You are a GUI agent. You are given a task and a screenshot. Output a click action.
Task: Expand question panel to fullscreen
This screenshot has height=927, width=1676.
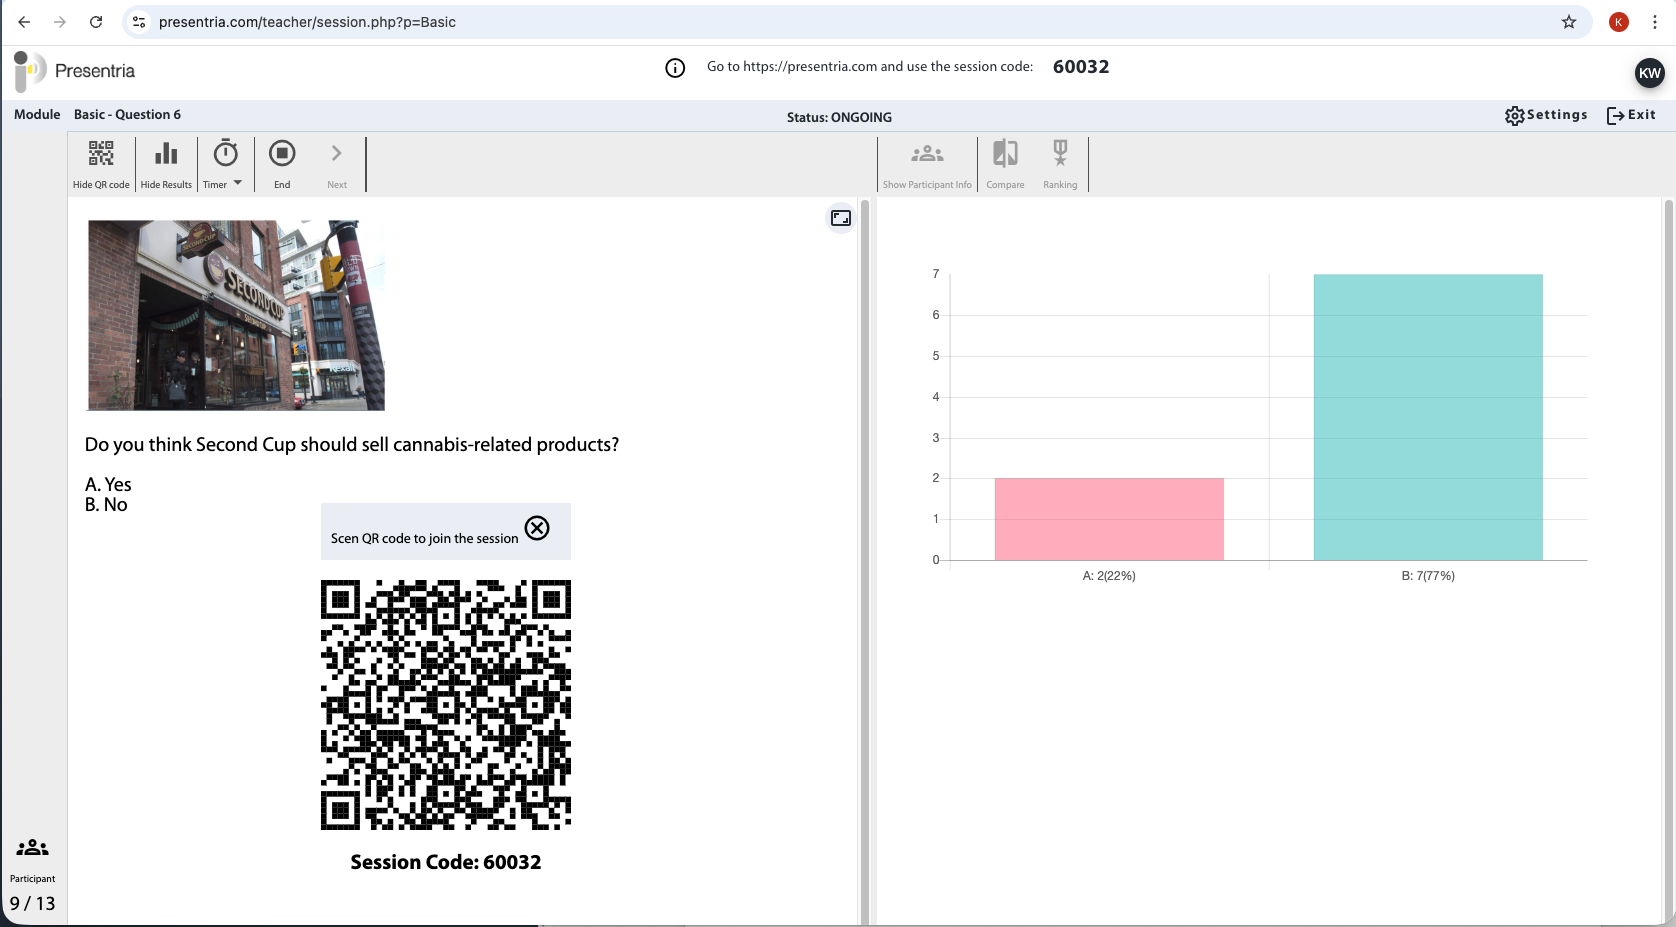(x=841, y=218)
